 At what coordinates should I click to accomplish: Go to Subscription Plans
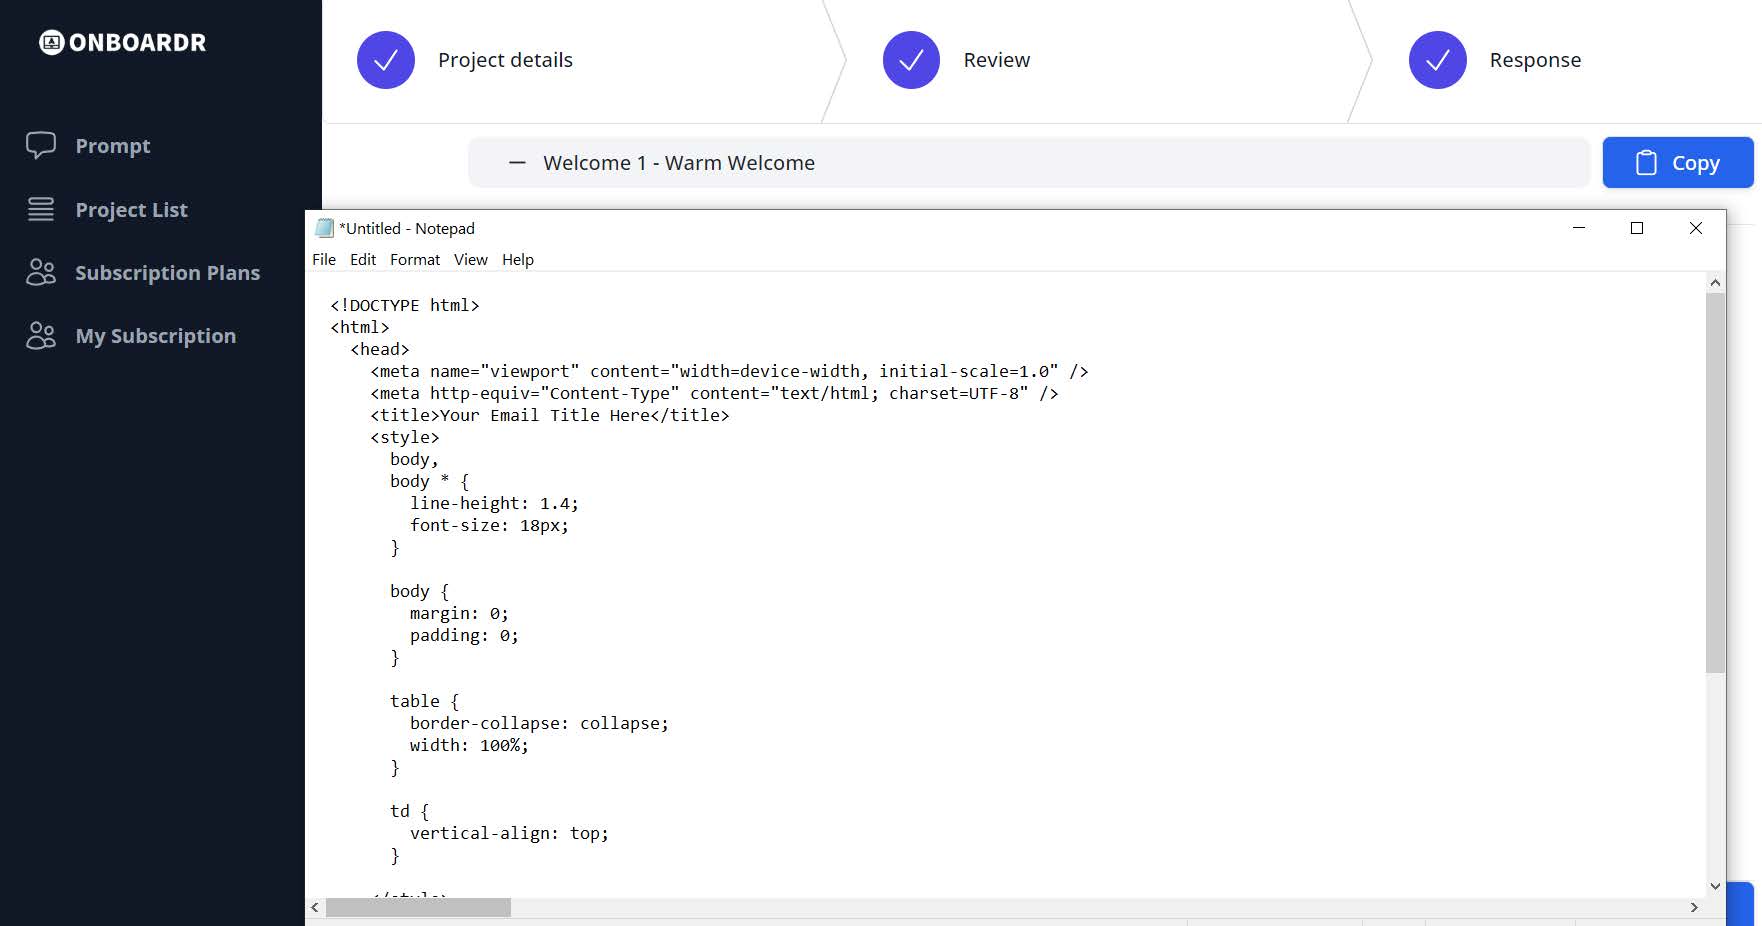[167, 273]
